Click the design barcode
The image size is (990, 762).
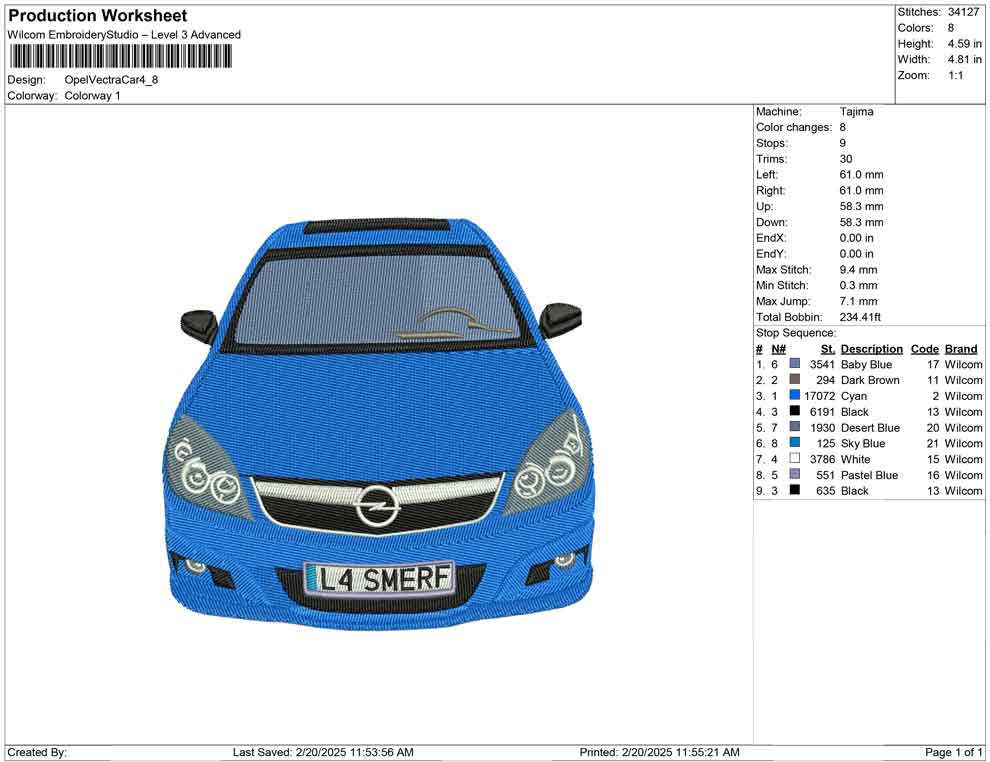coord(118,55)
